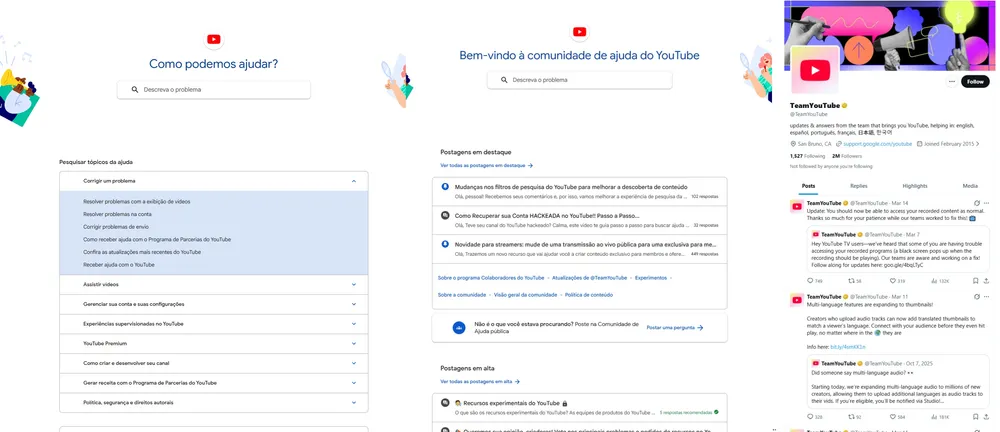The image size is (1000, 432).
Task: Switch to the Replies tab
Action: (858, 186)
